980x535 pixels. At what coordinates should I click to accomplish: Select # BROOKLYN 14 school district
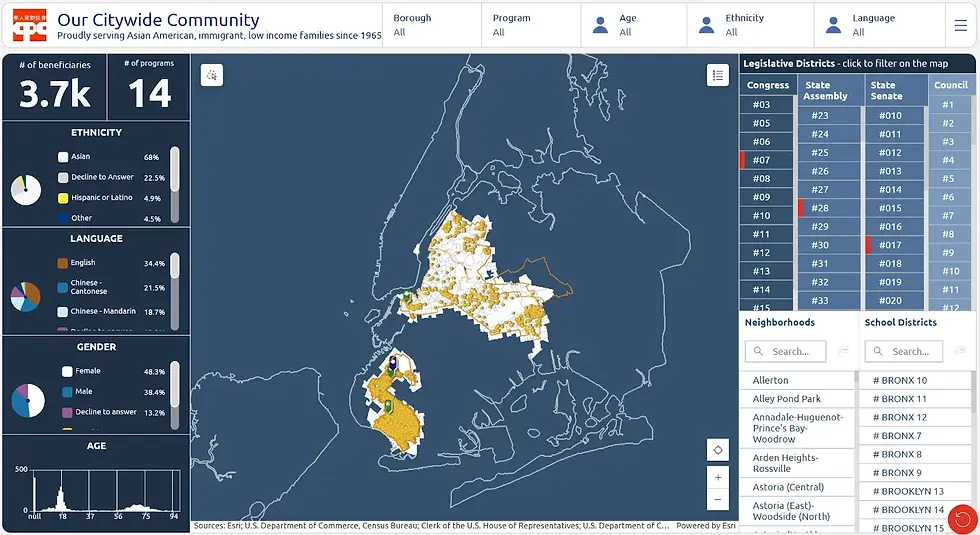pyautogui.click(x=915, y=510)
